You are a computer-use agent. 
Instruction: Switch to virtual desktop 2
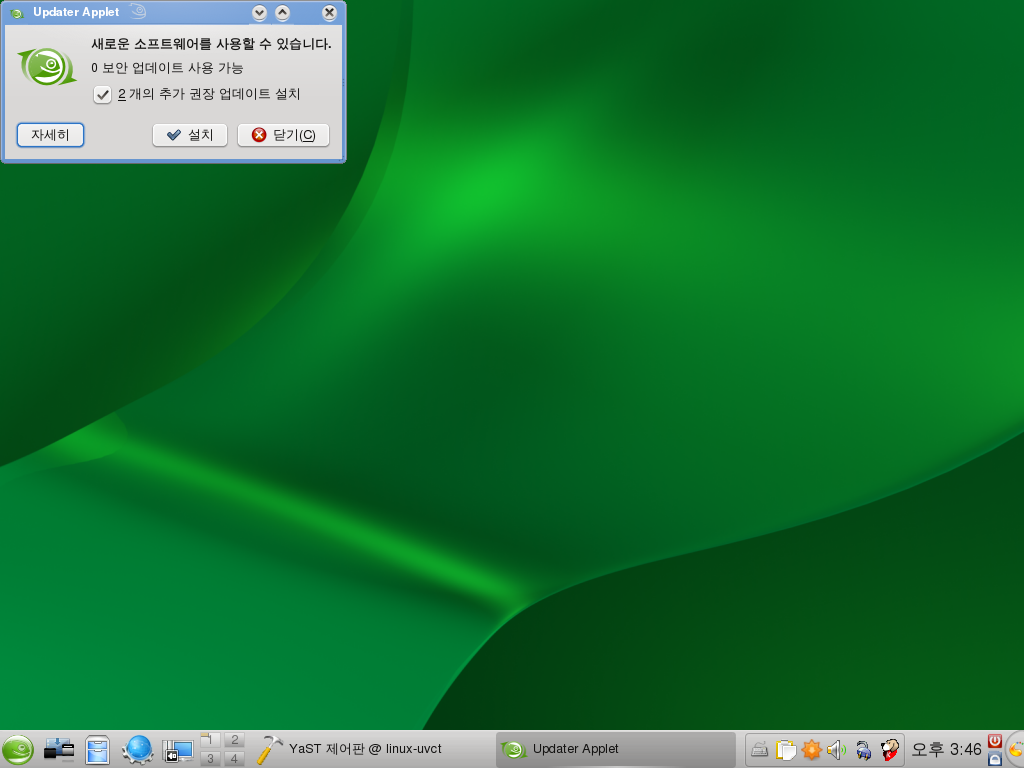click(x=234, y=740)
